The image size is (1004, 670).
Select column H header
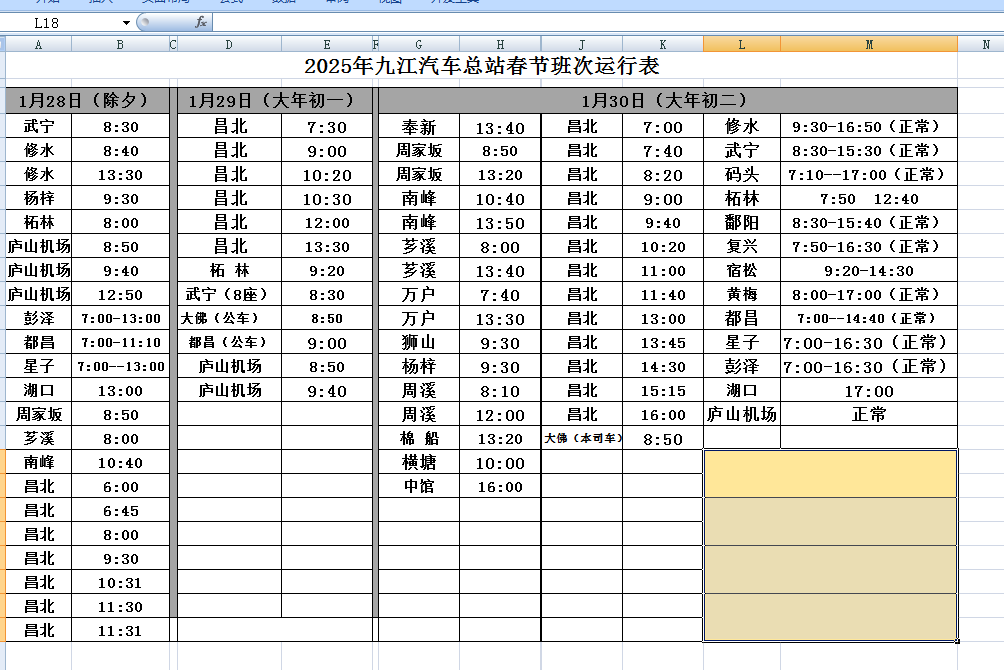pos(500,44)
